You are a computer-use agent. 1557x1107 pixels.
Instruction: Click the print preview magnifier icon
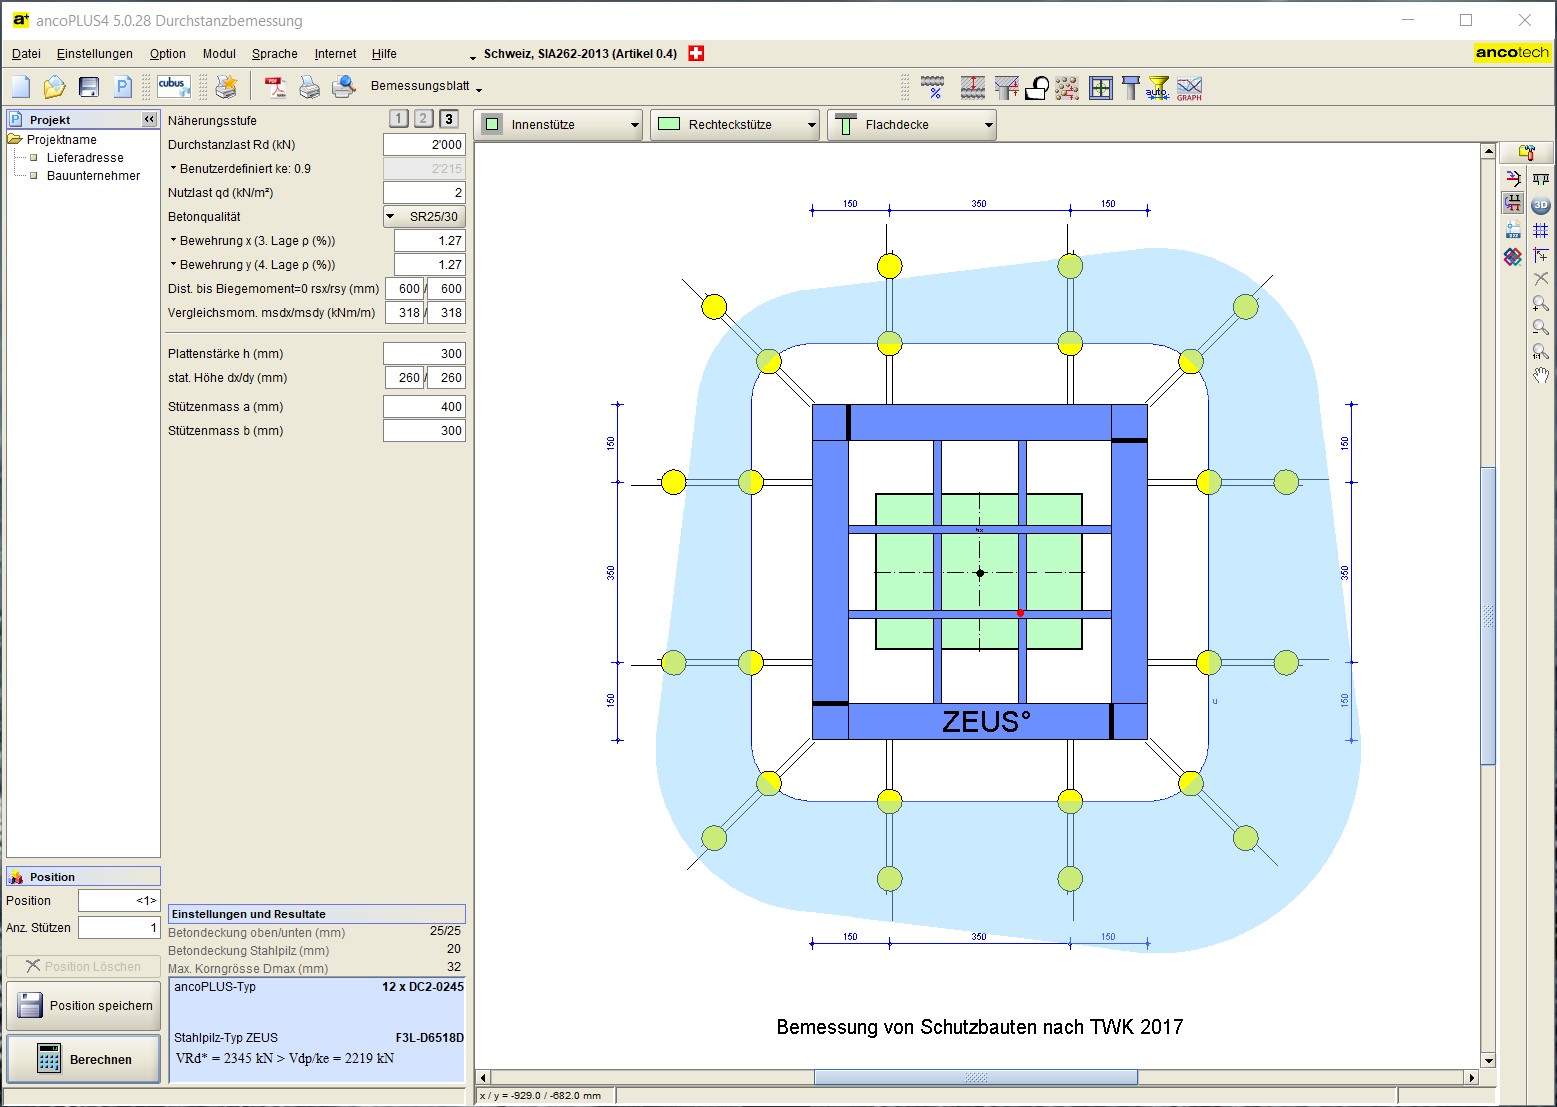(343, 87)
